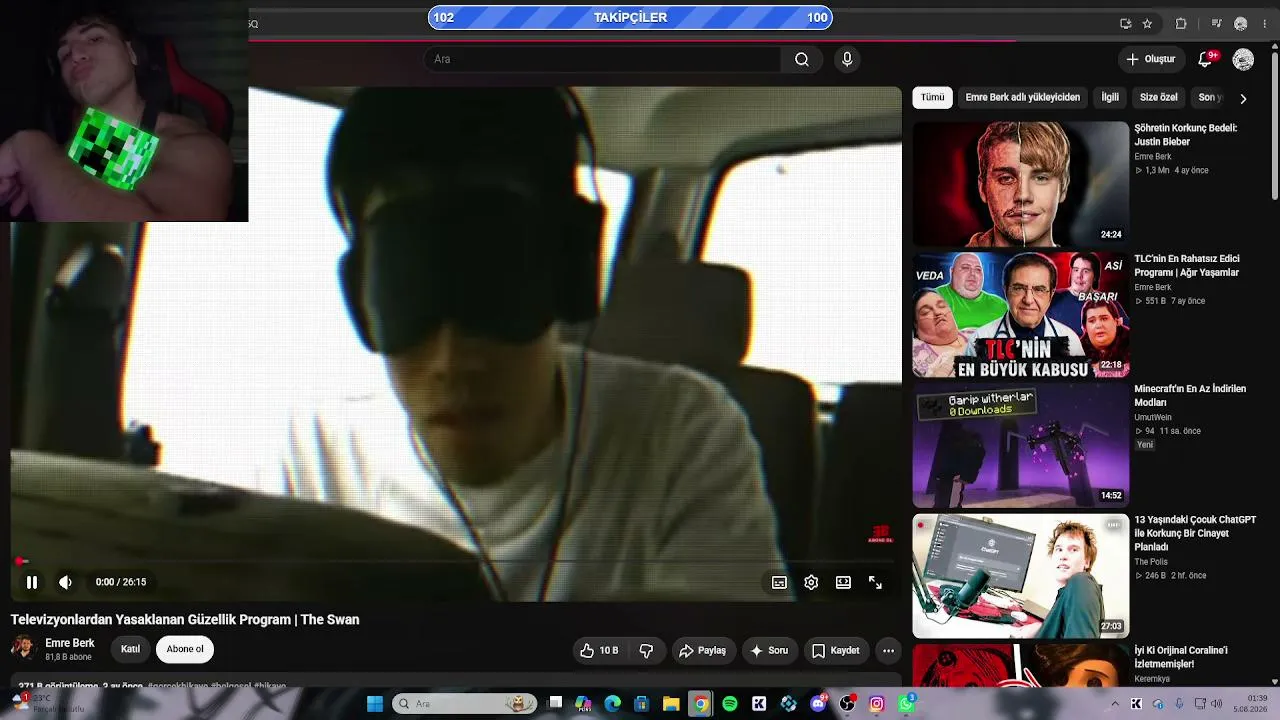Open the Justin Bieber video thumbnail
This screenshot has width=1280, height=720.
tap(1020, 184)
